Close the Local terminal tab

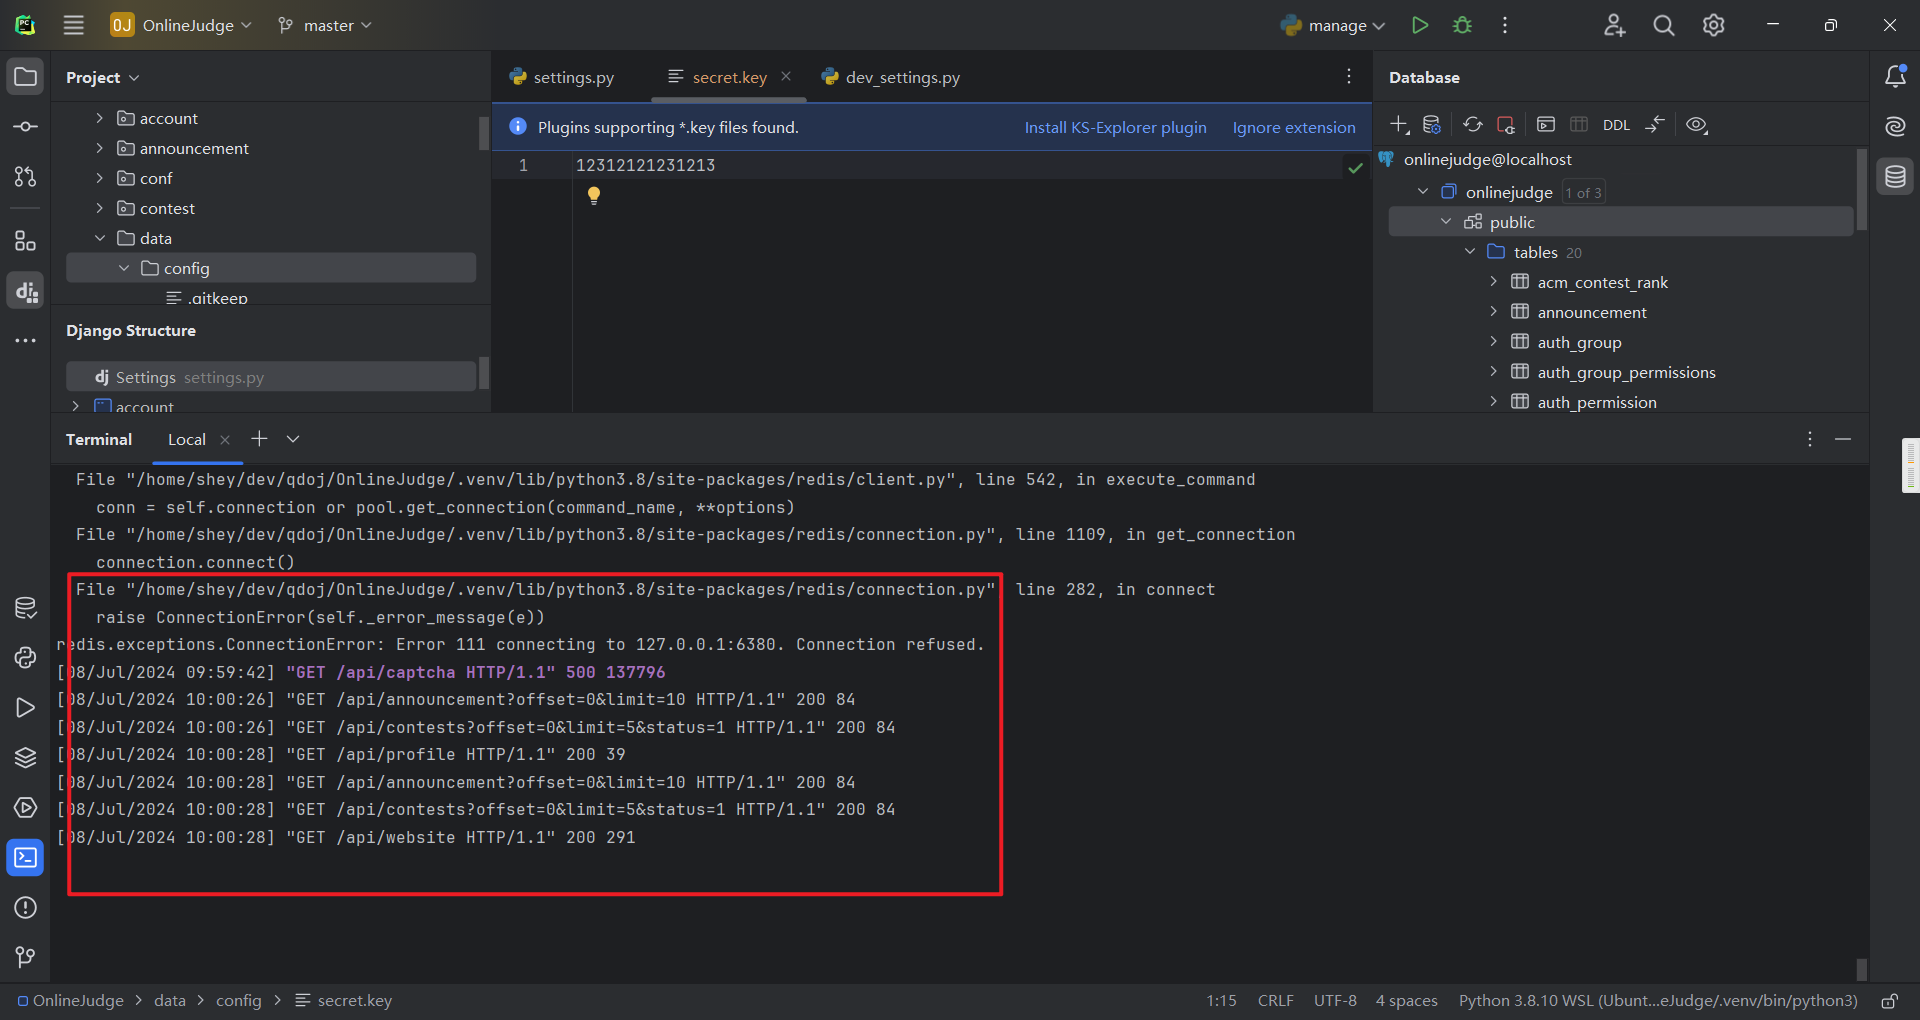point(225,440)
